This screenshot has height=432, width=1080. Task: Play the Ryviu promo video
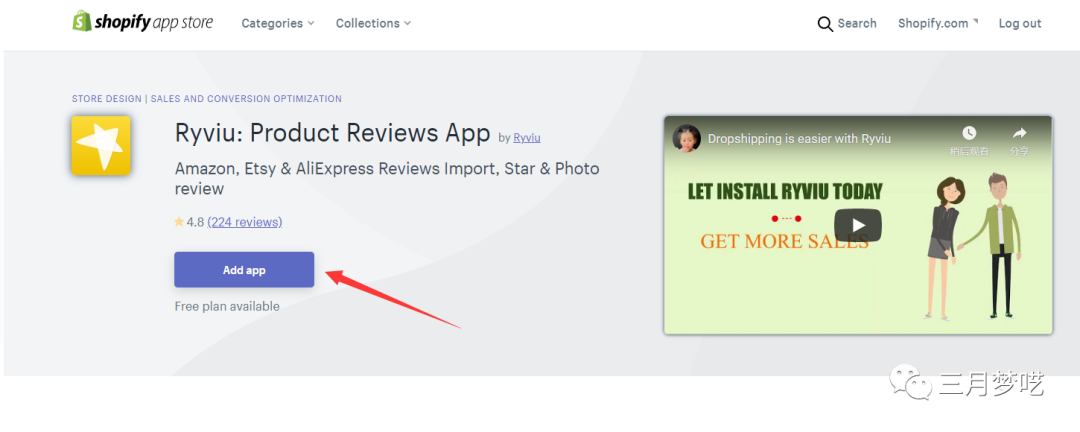tap(858, 225)
